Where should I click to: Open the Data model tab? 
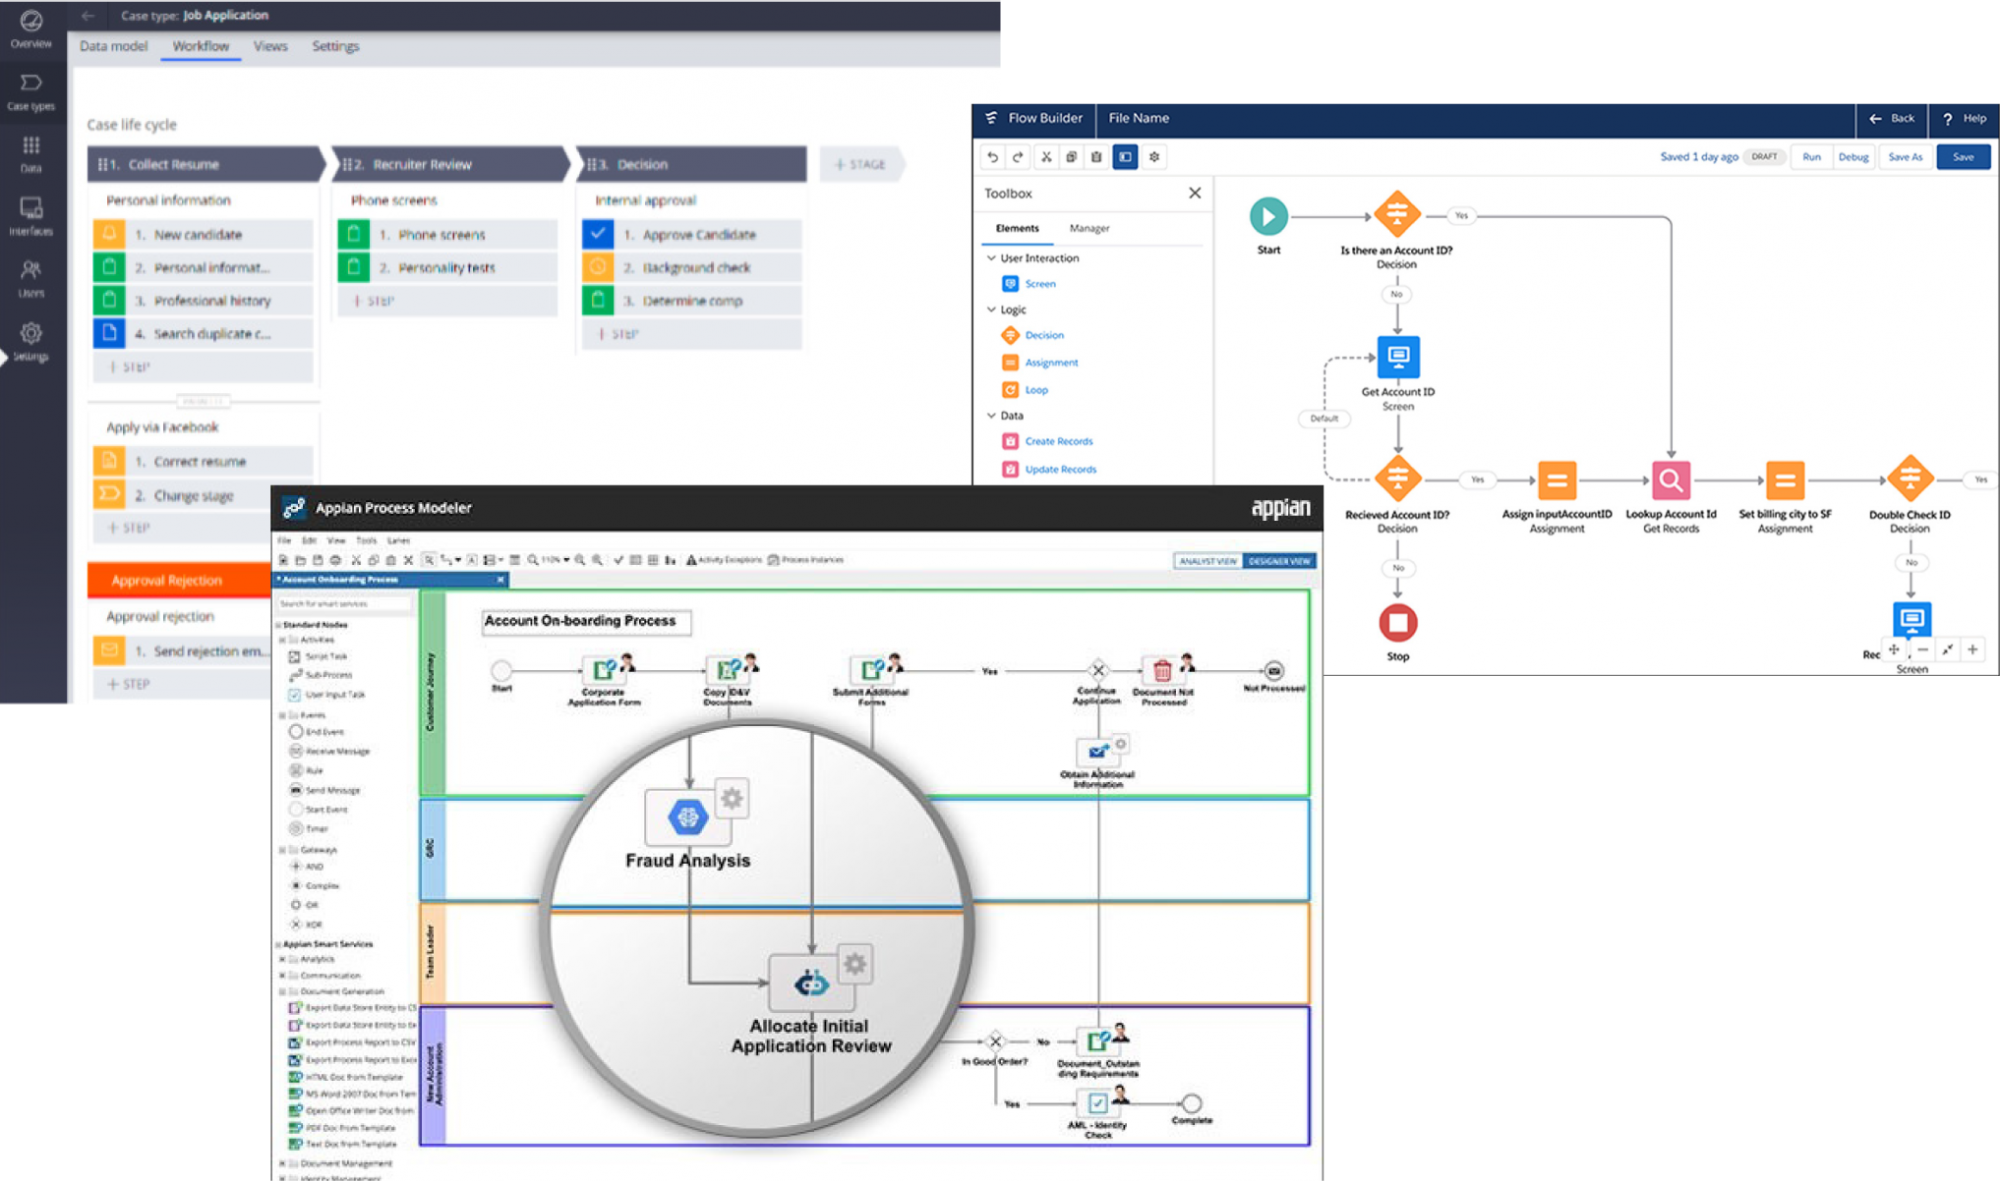113,46
